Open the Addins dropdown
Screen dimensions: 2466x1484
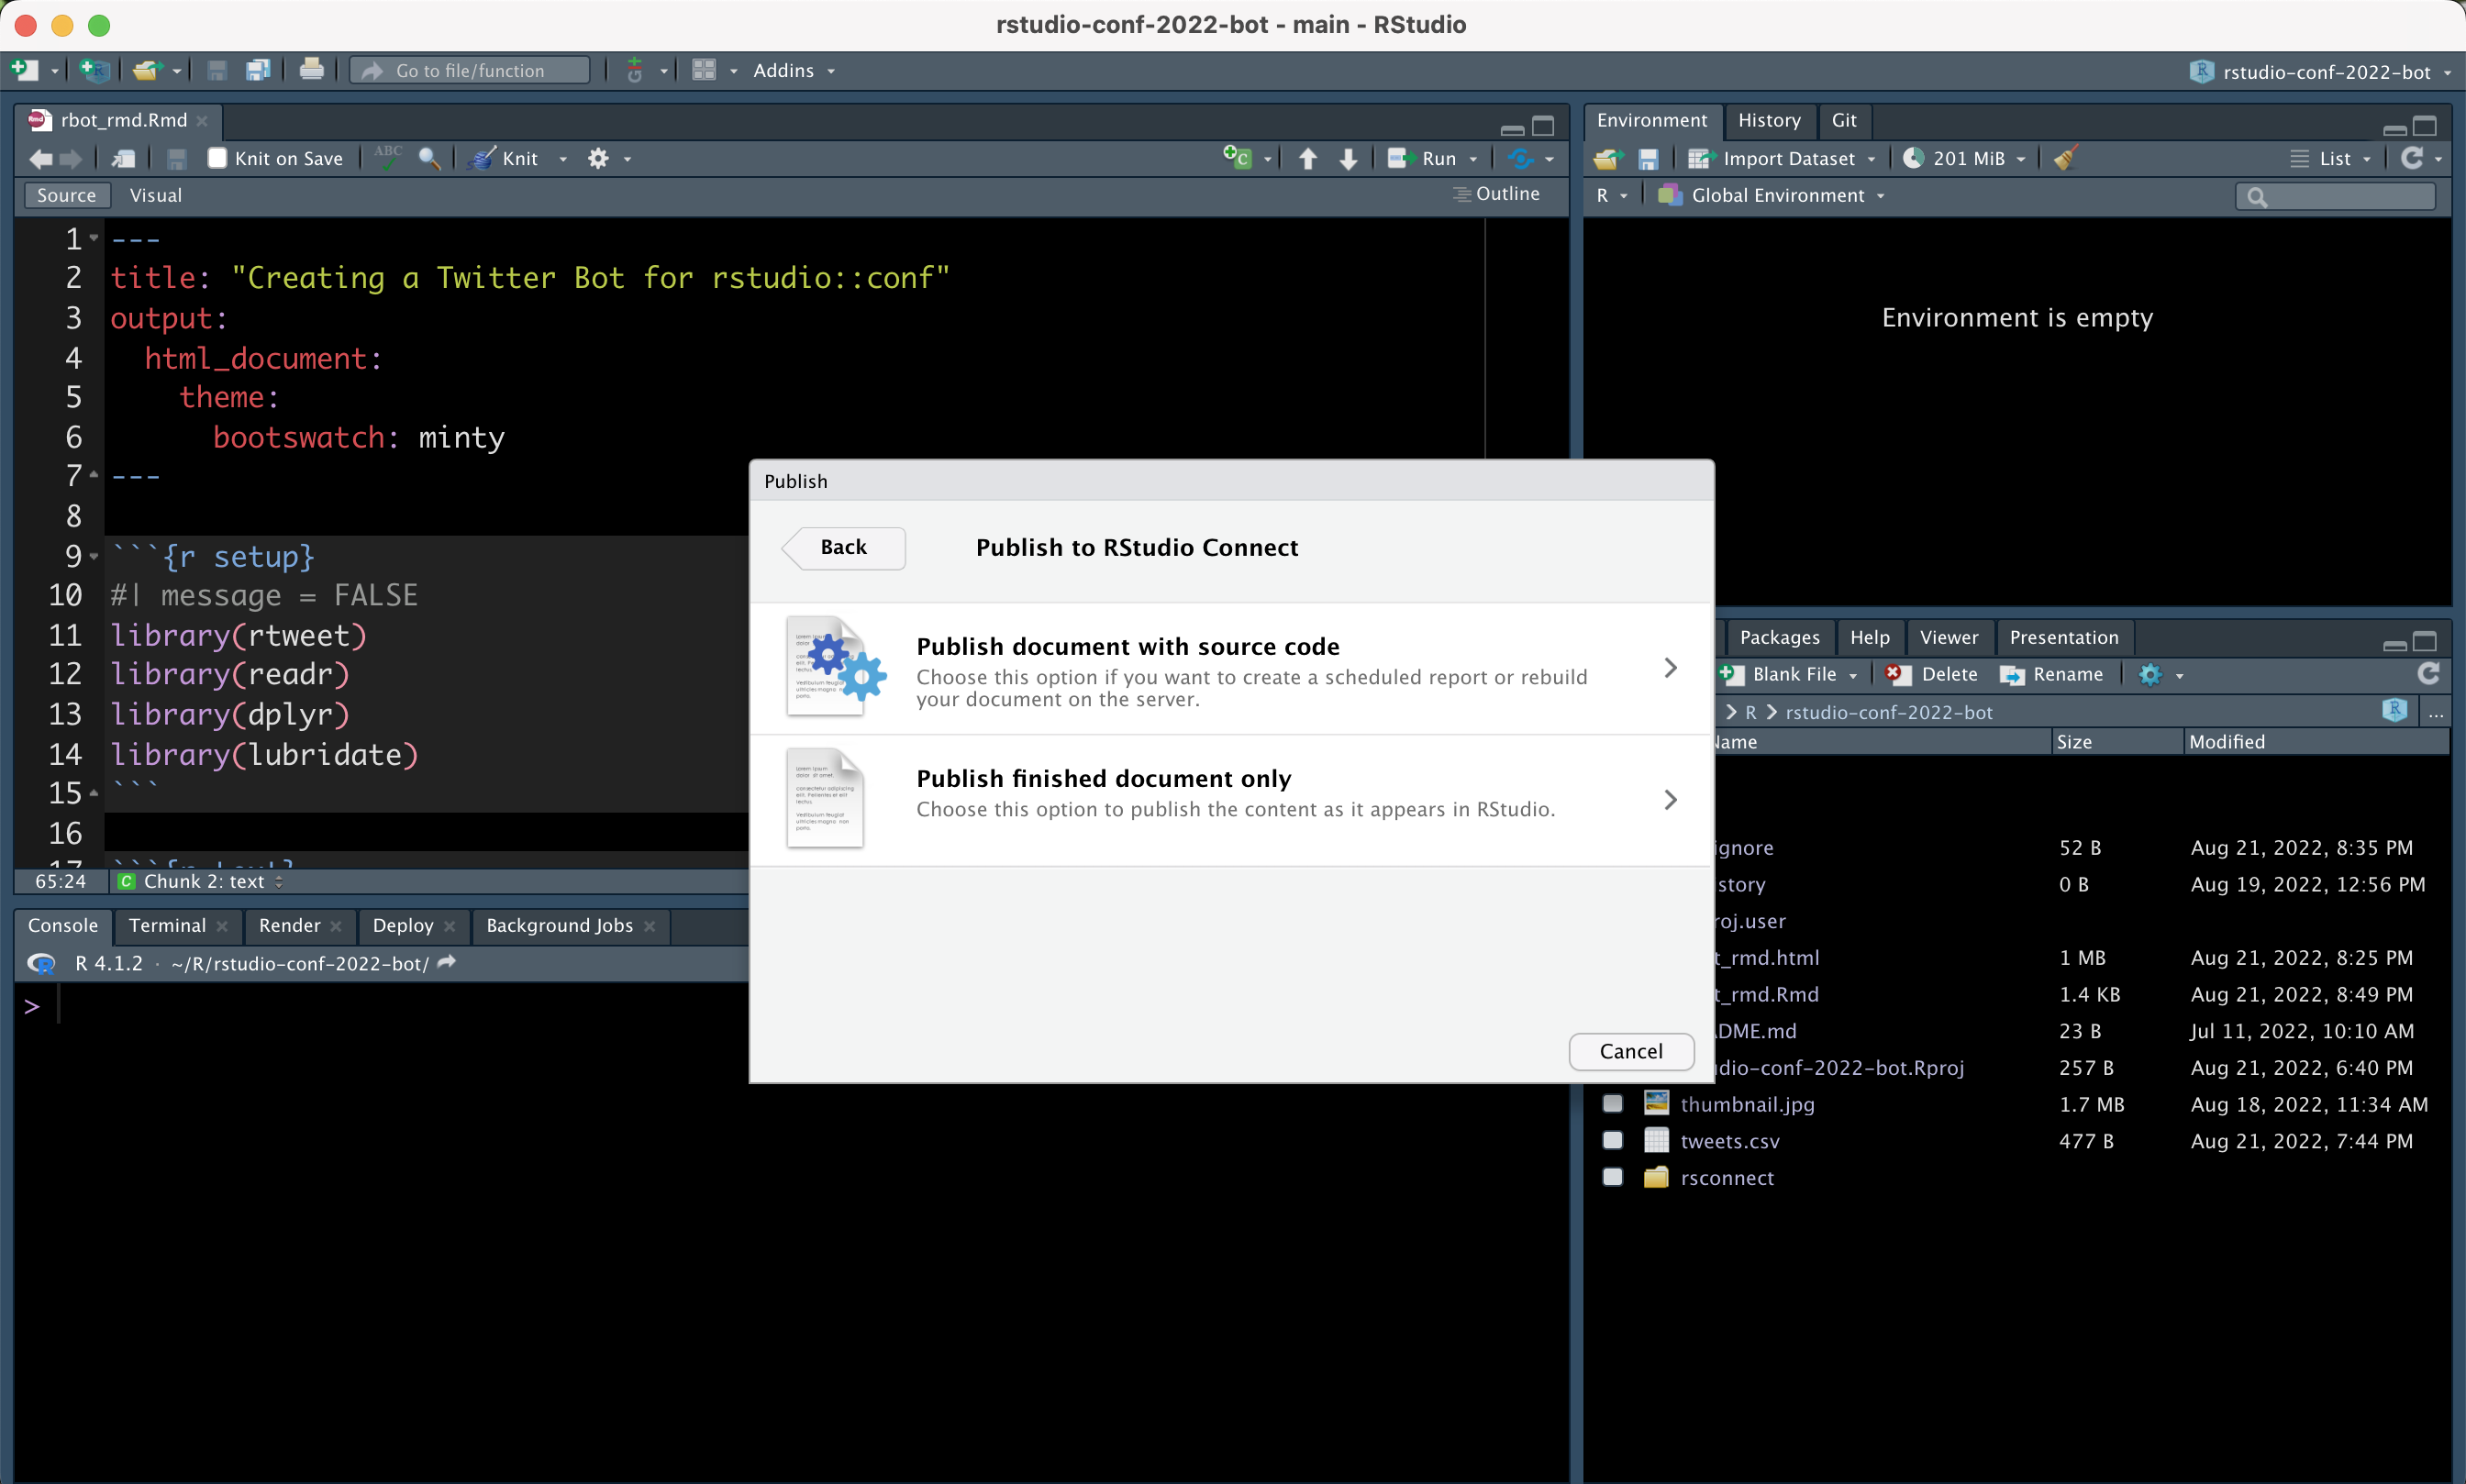tap(794, 70)
